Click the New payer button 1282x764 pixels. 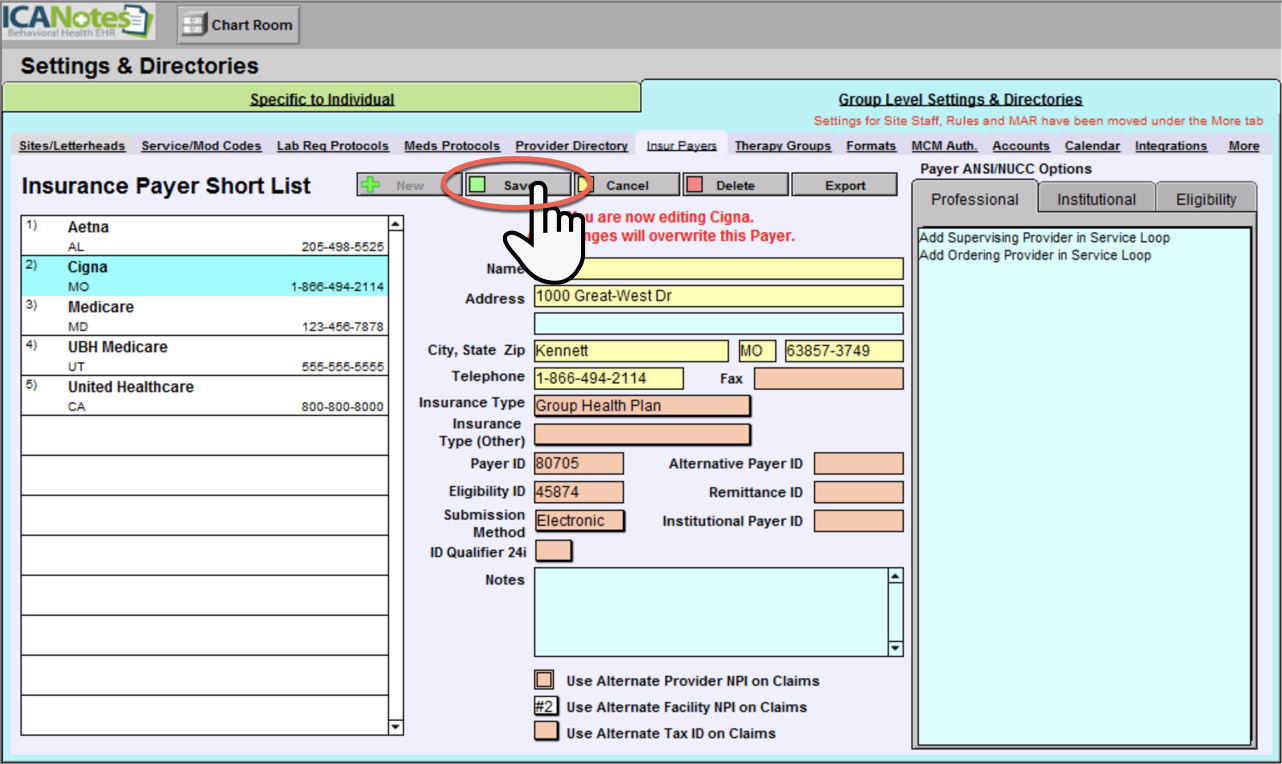point(396,185)
